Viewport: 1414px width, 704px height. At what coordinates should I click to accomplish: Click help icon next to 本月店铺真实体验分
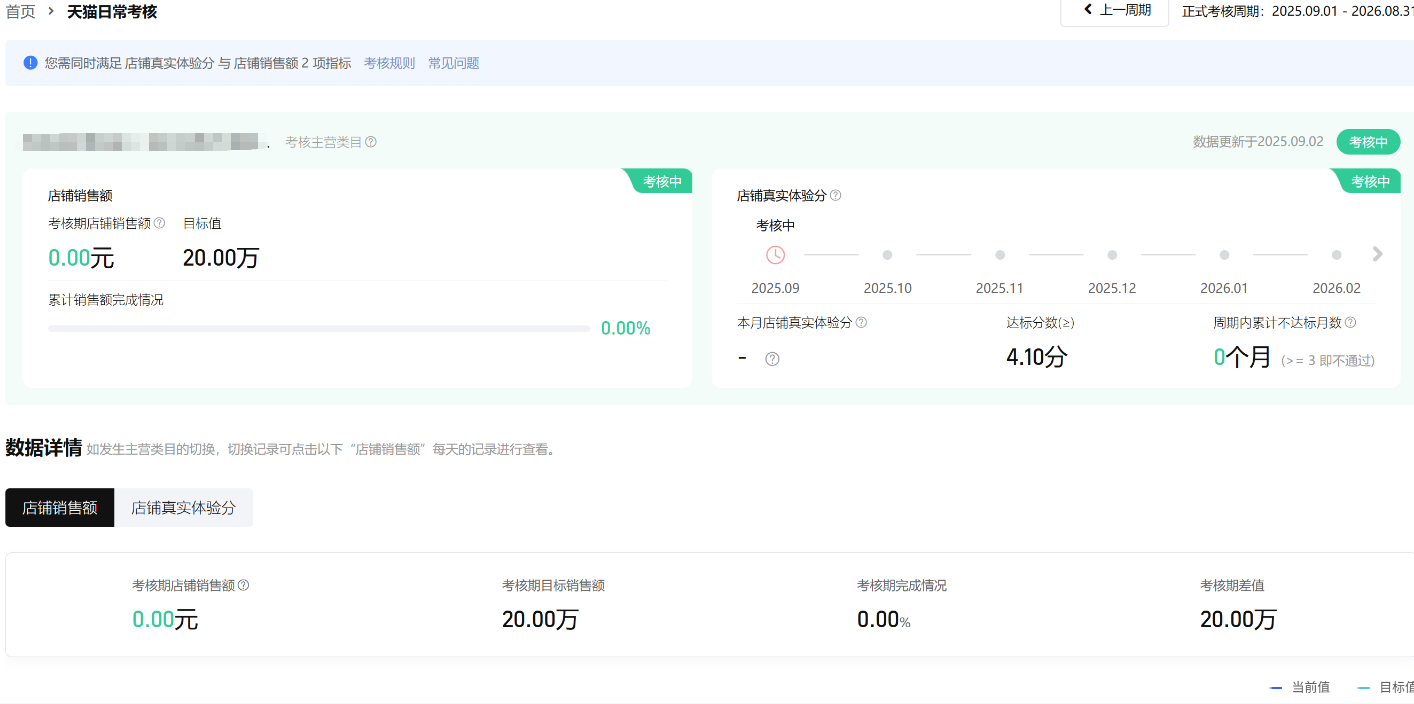click(861, 322)
